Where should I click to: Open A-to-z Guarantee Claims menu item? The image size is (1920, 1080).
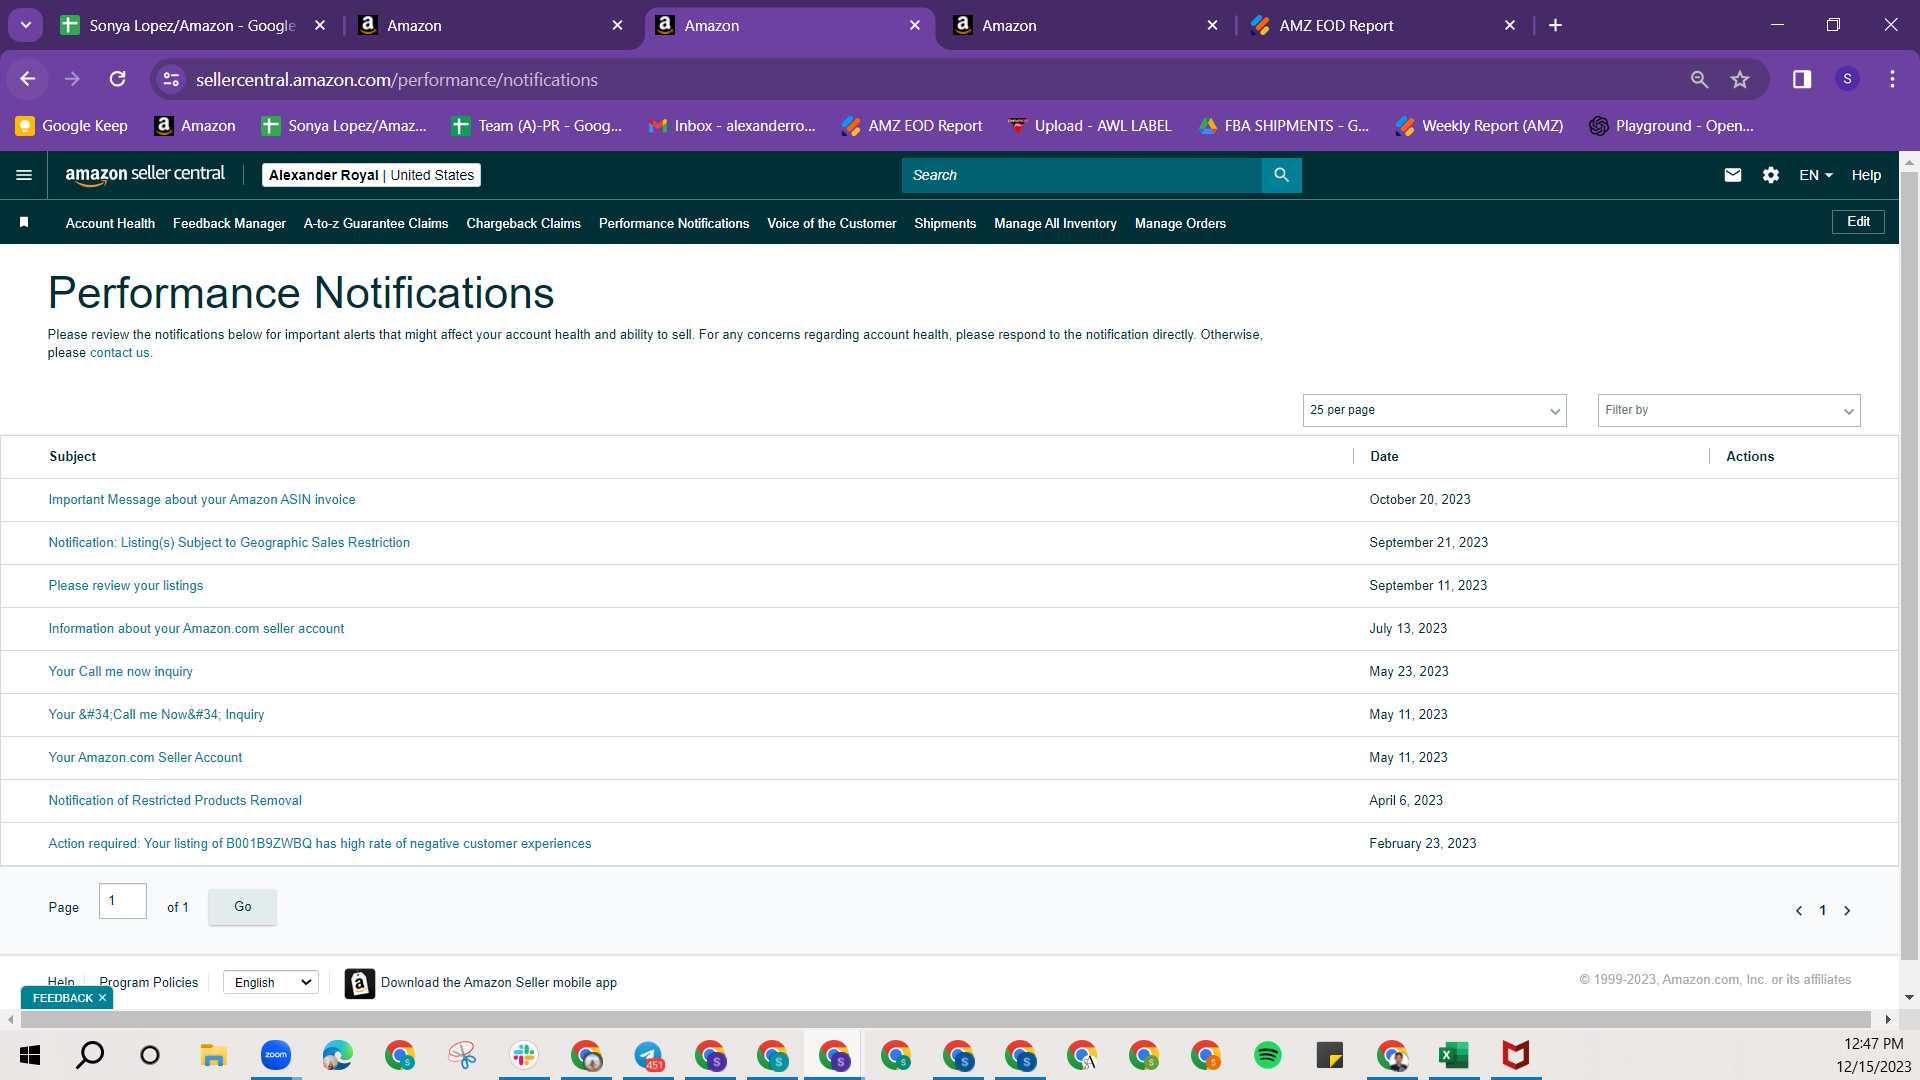pyautogui.click(x=376, y=223)
